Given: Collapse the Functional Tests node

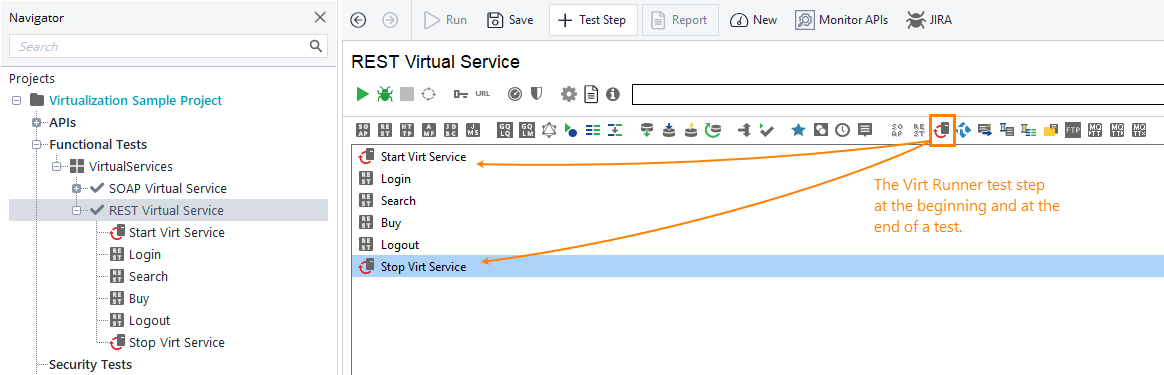Looking at the screenshot, I should [36, 145].
